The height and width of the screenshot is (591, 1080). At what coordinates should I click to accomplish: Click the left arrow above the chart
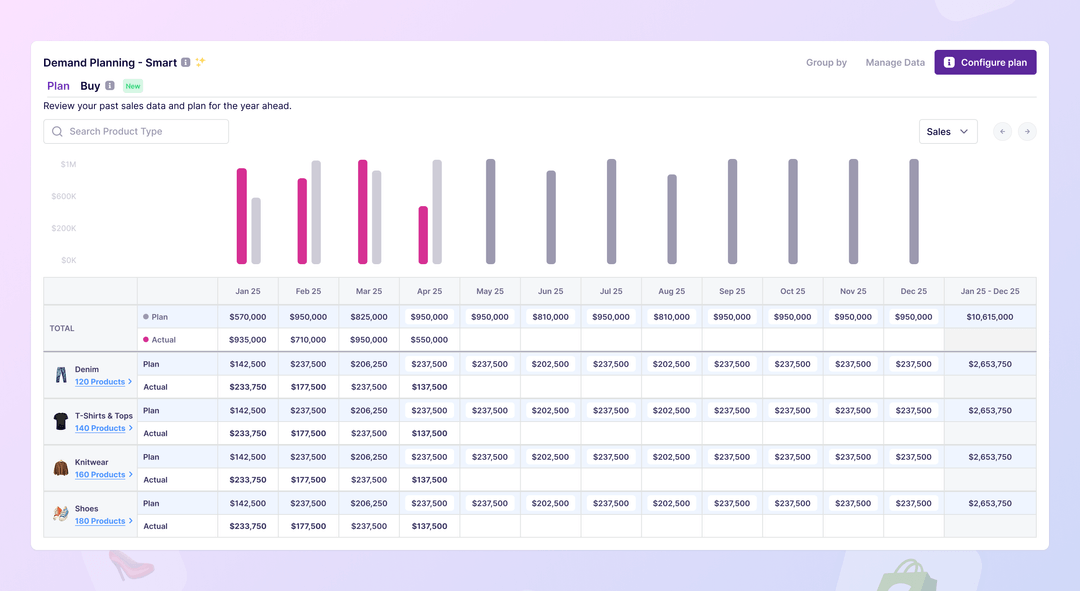(1002, 131)
